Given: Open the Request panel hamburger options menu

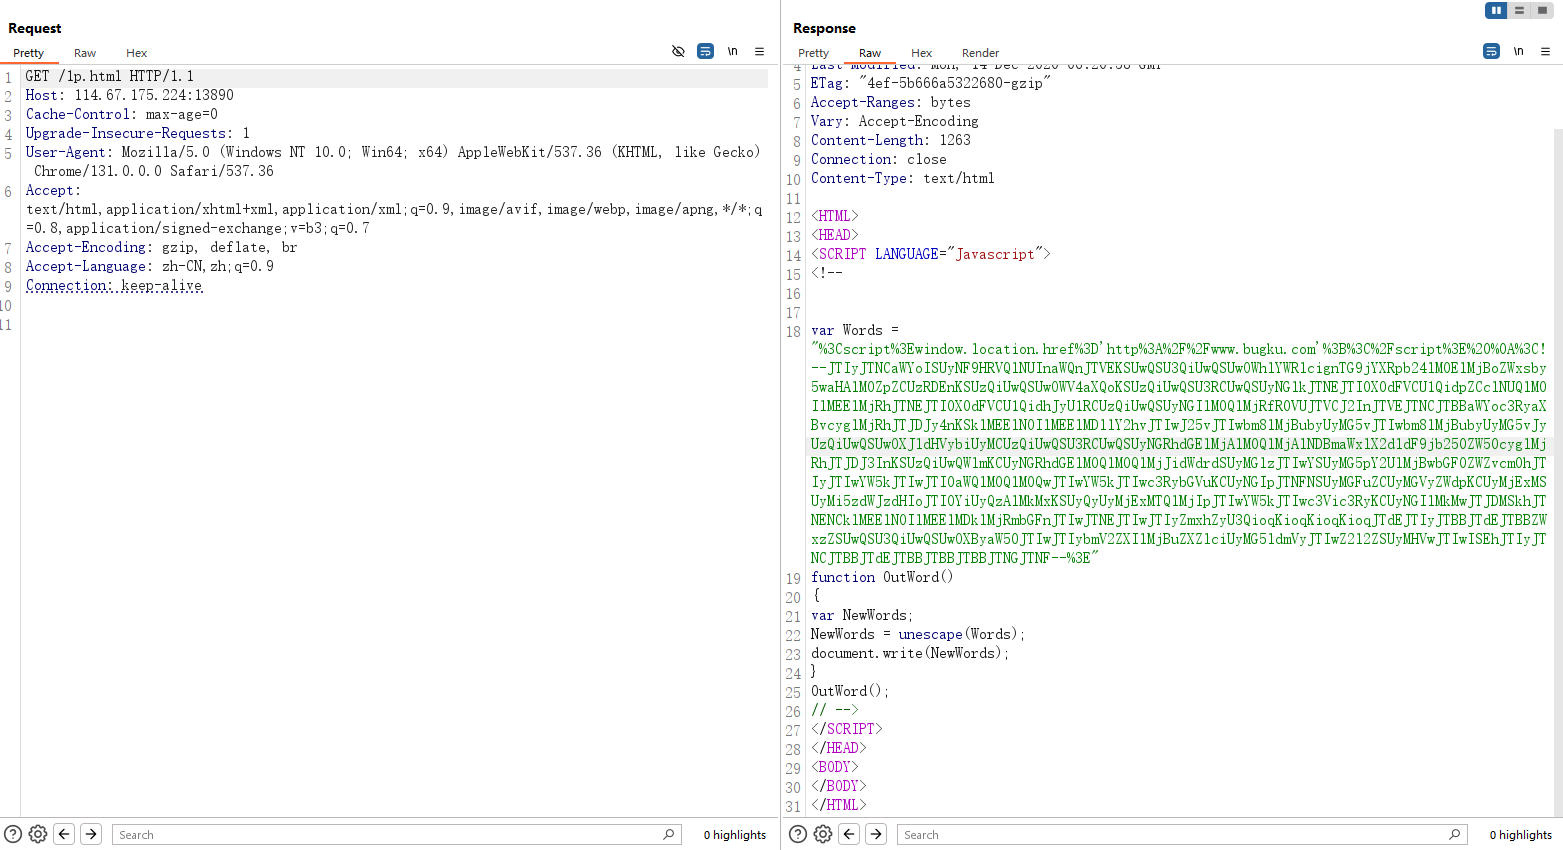Looking at the screenshot, I should pyautogui.click(x=759, y=51).
